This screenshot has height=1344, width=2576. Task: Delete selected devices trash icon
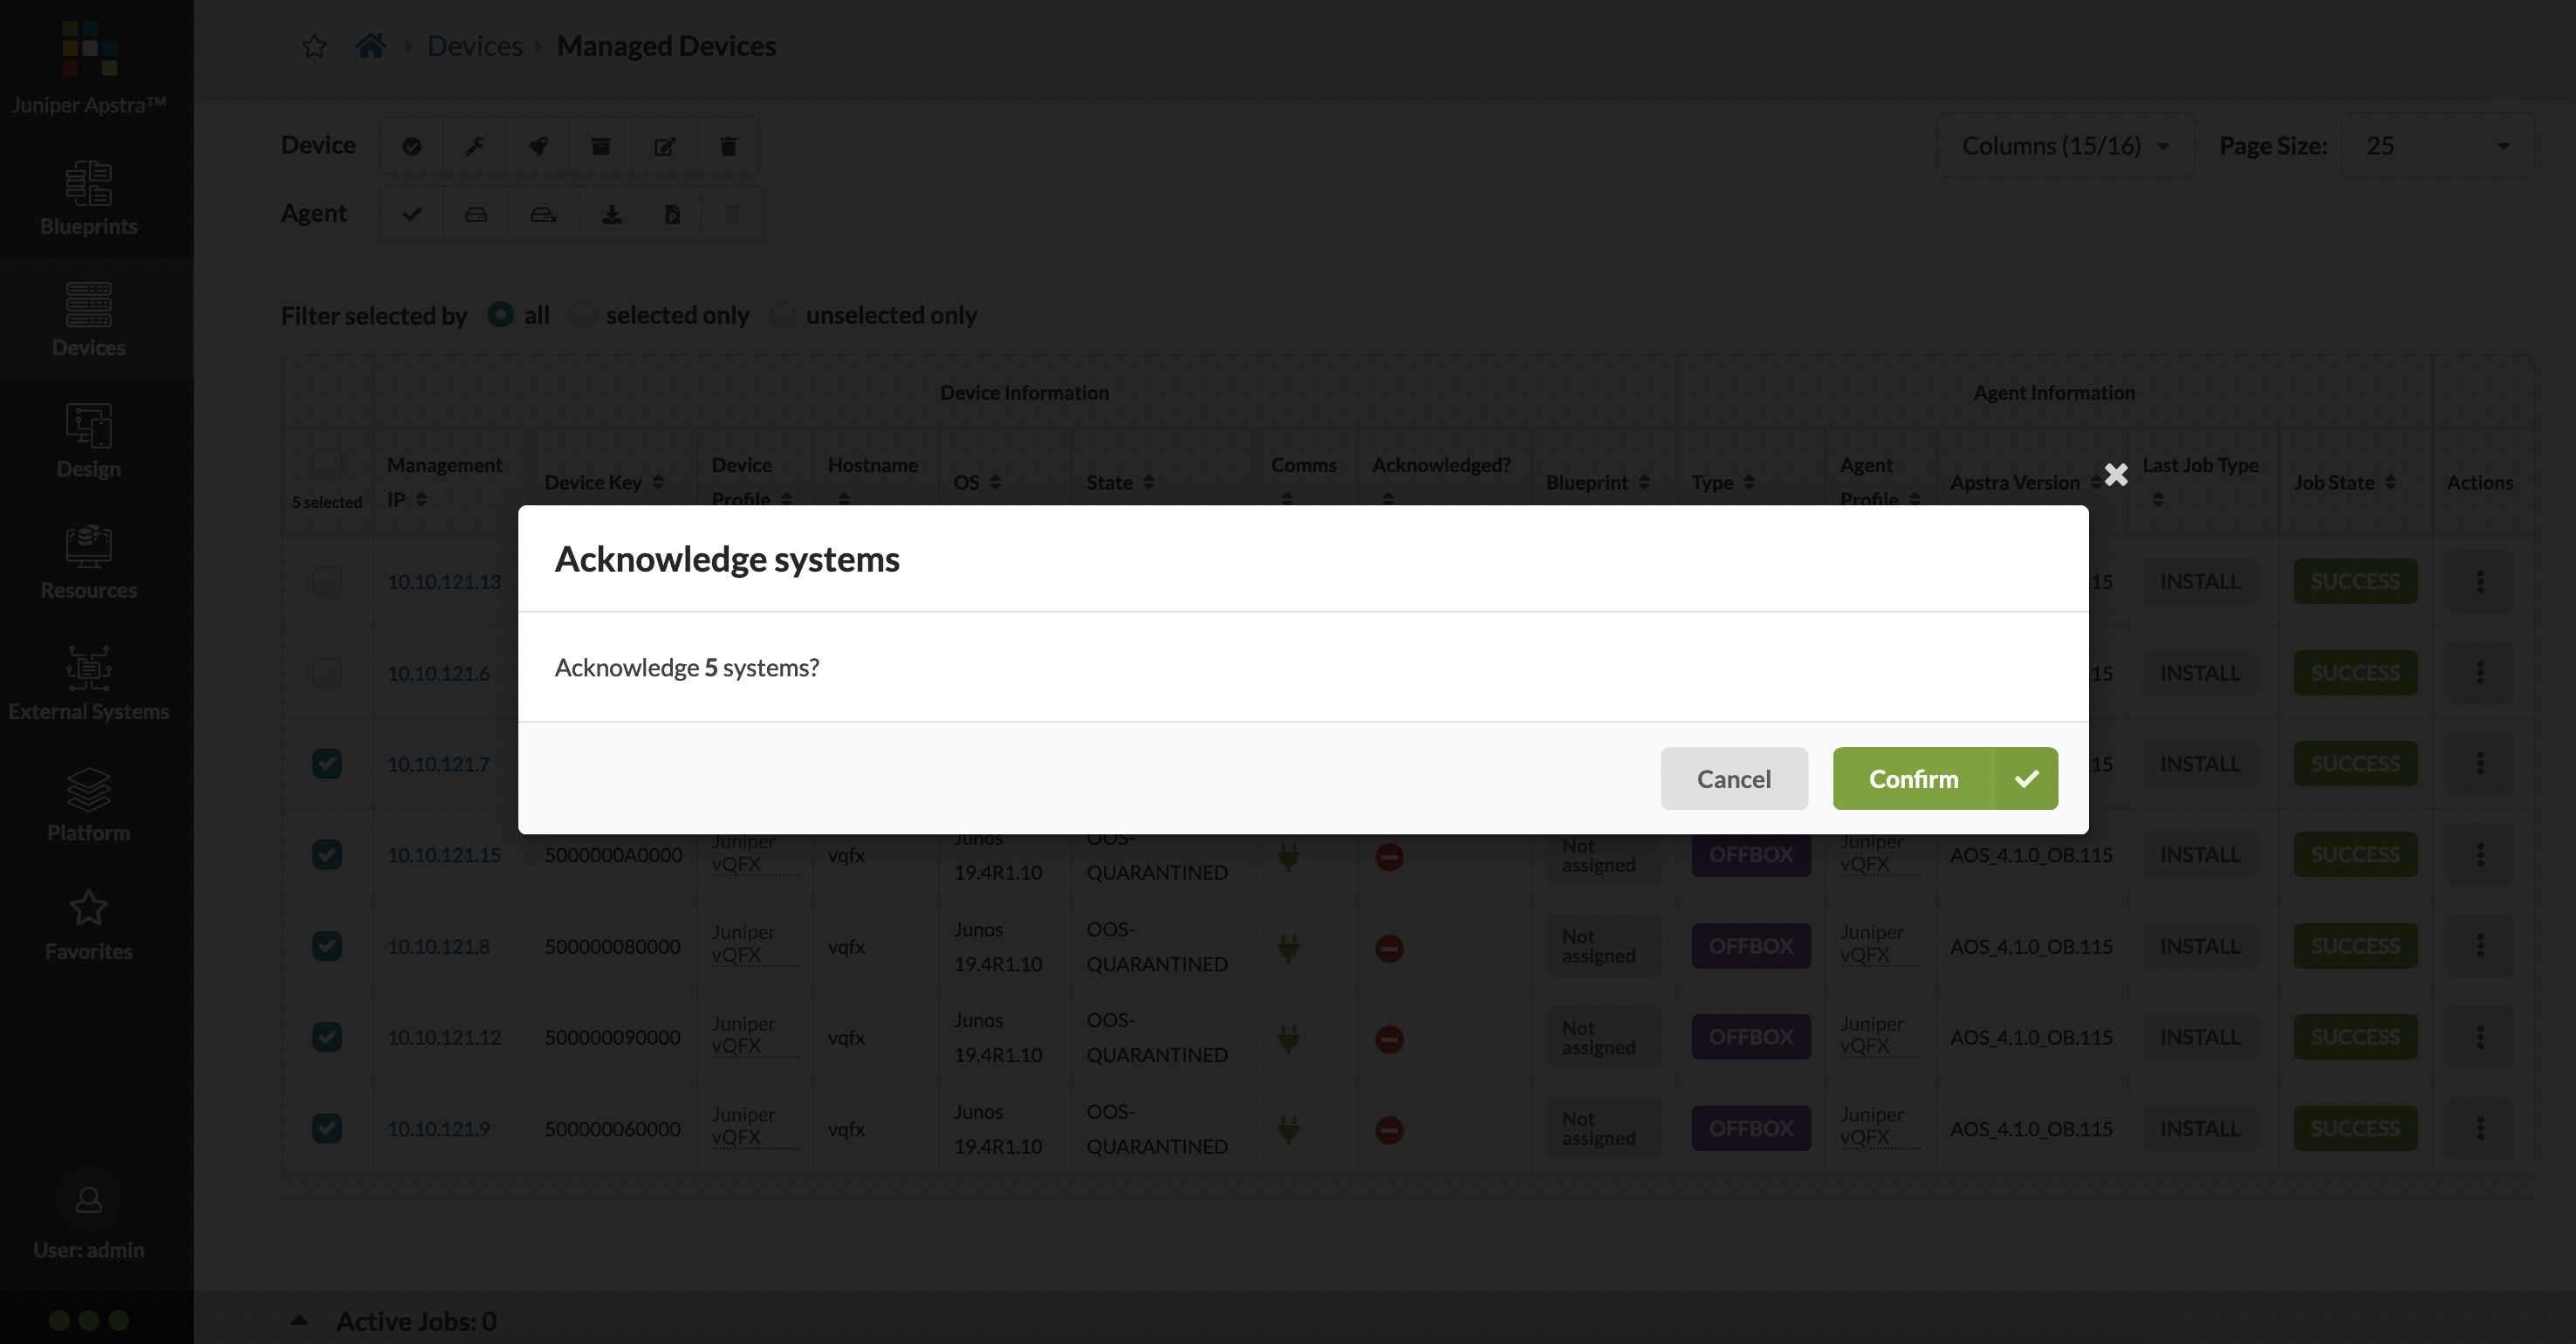tap(728, 147)
